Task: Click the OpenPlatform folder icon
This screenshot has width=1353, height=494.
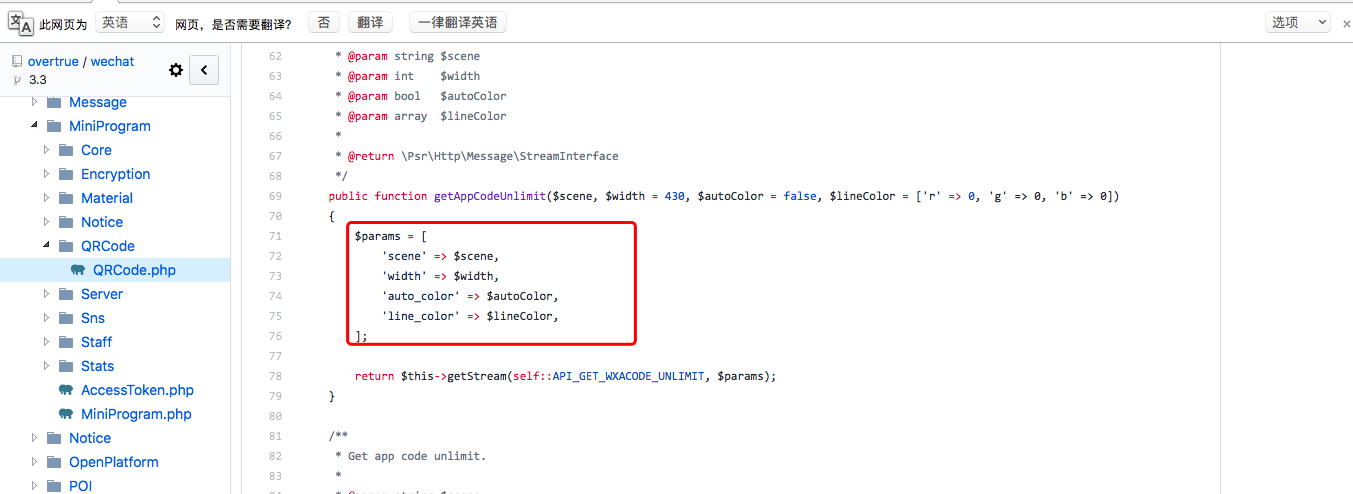Action: pos(54,462)
